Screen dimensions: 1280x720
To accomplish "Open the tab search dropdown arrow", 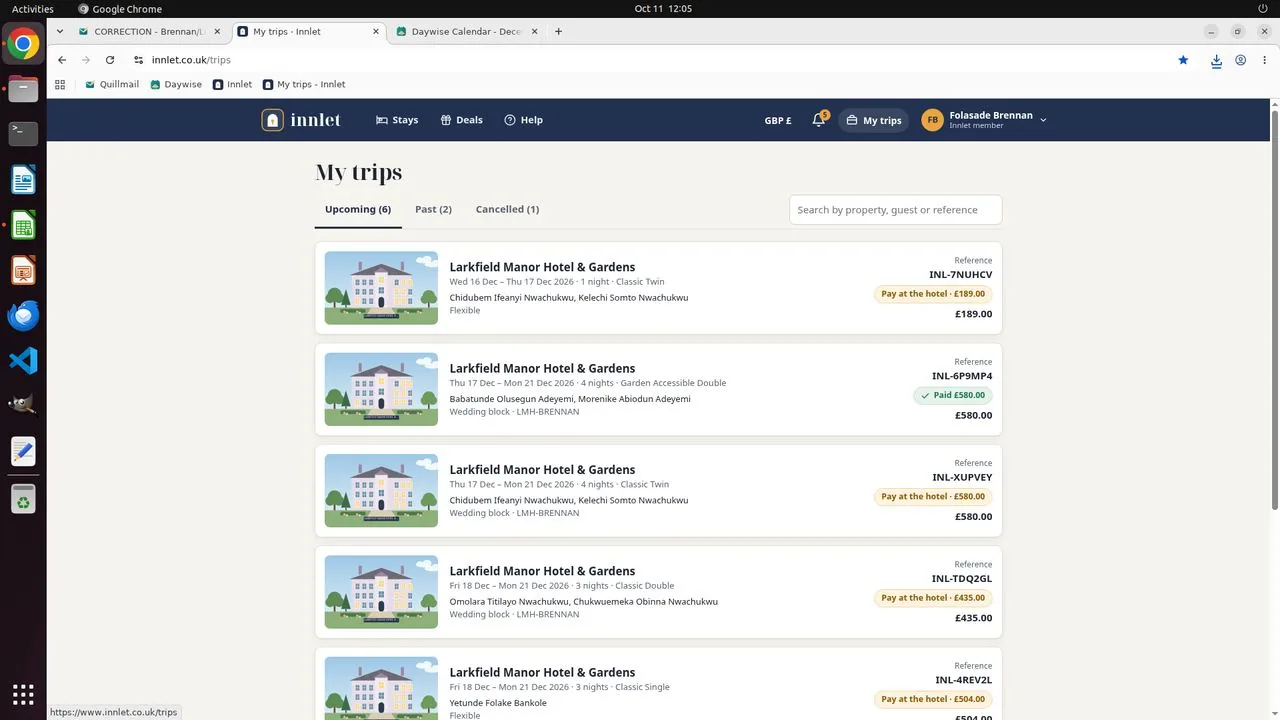I will click(x=61, y=31).
